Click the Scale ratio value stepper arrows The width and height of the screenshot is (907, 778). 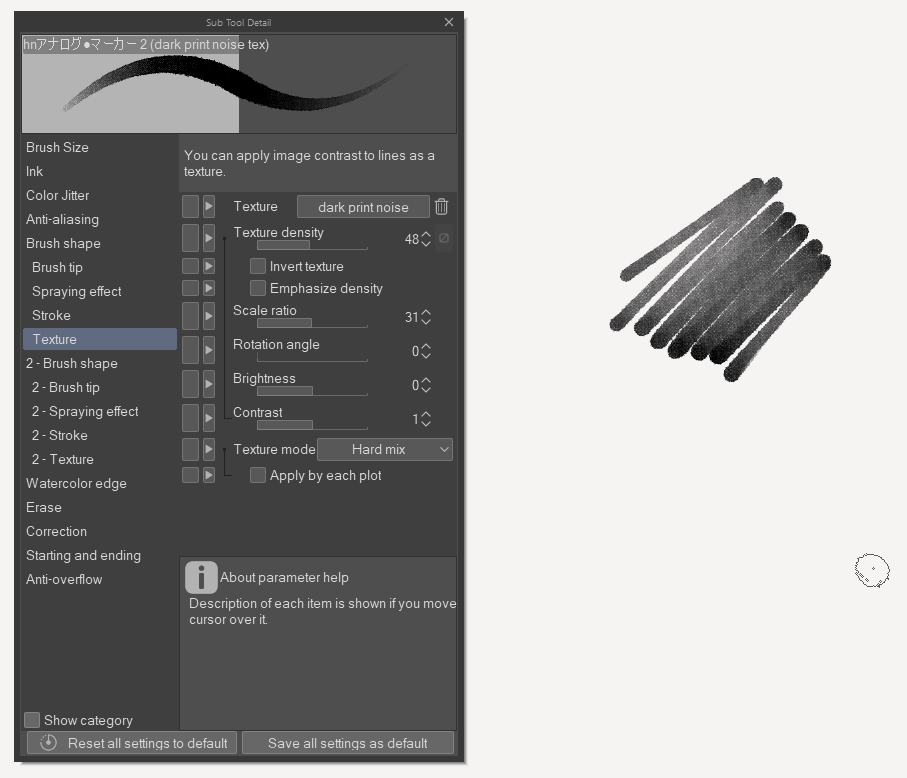click(426, 317)
